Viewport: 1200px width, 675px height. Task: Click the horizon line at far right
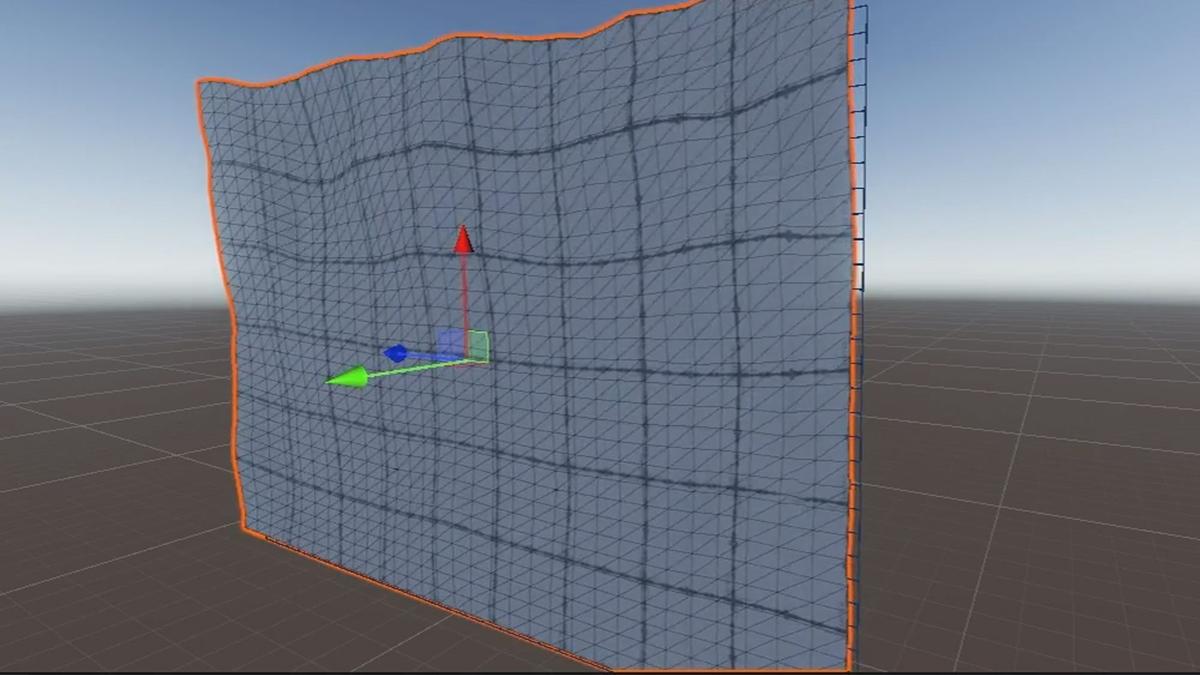[x=1150, y=305]
